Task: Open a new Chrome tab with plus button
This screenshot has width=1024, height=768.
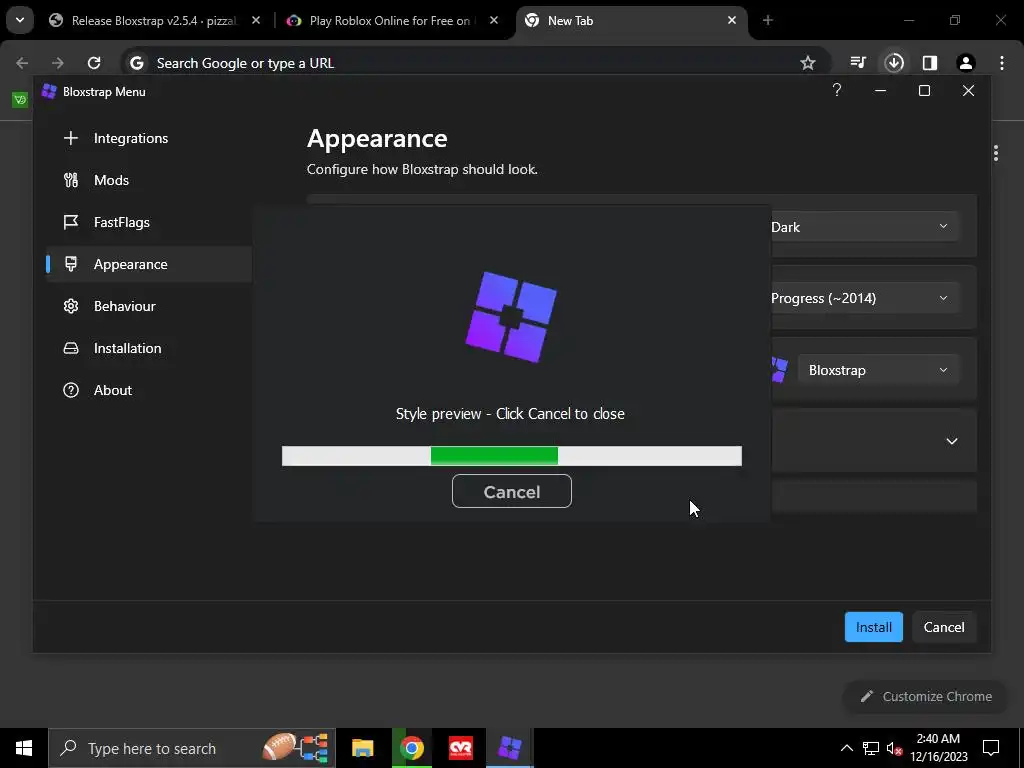Action: point(768,21)
